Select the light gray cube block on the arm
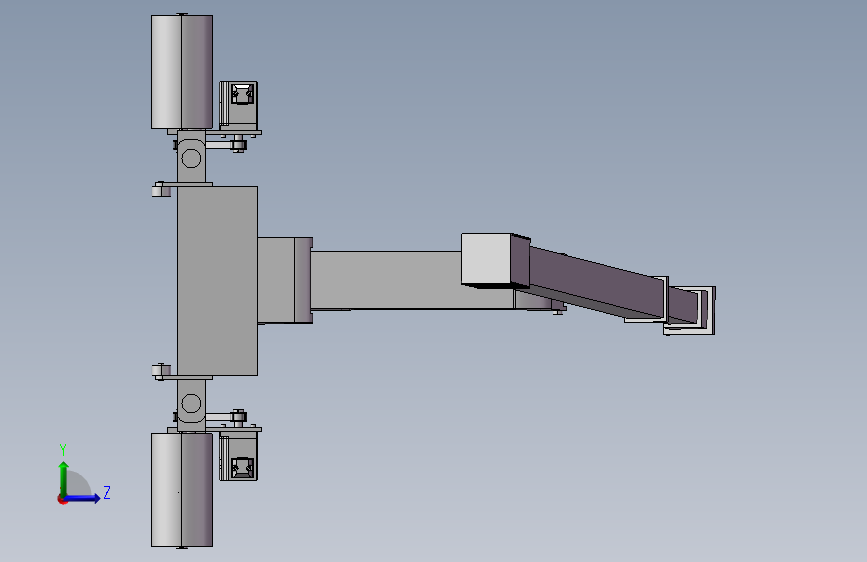867x562 pixels. [489, 259]
